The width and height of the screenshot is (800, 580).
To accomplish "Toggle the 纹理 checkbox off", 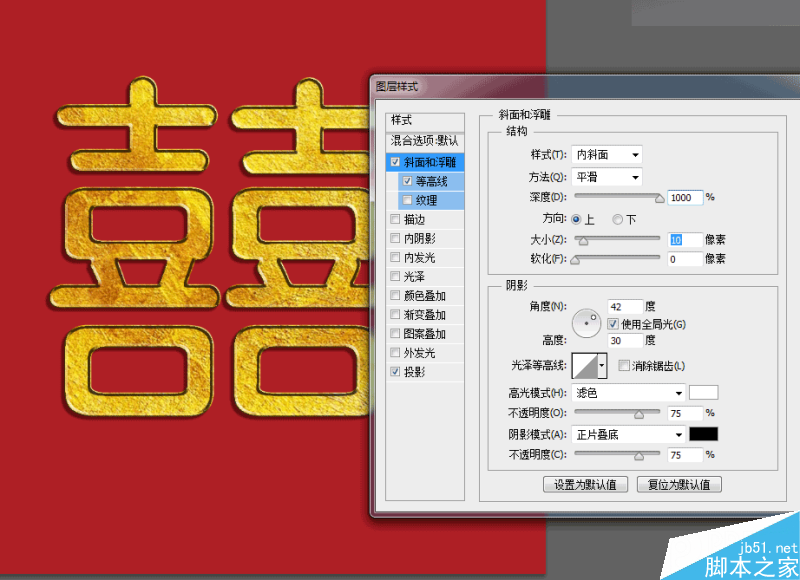I will [x=407, y=200].
